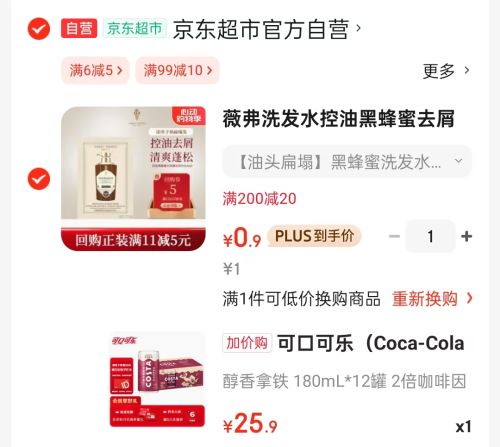
Task: Expand 更多 promotions
Action: point(446,71)
